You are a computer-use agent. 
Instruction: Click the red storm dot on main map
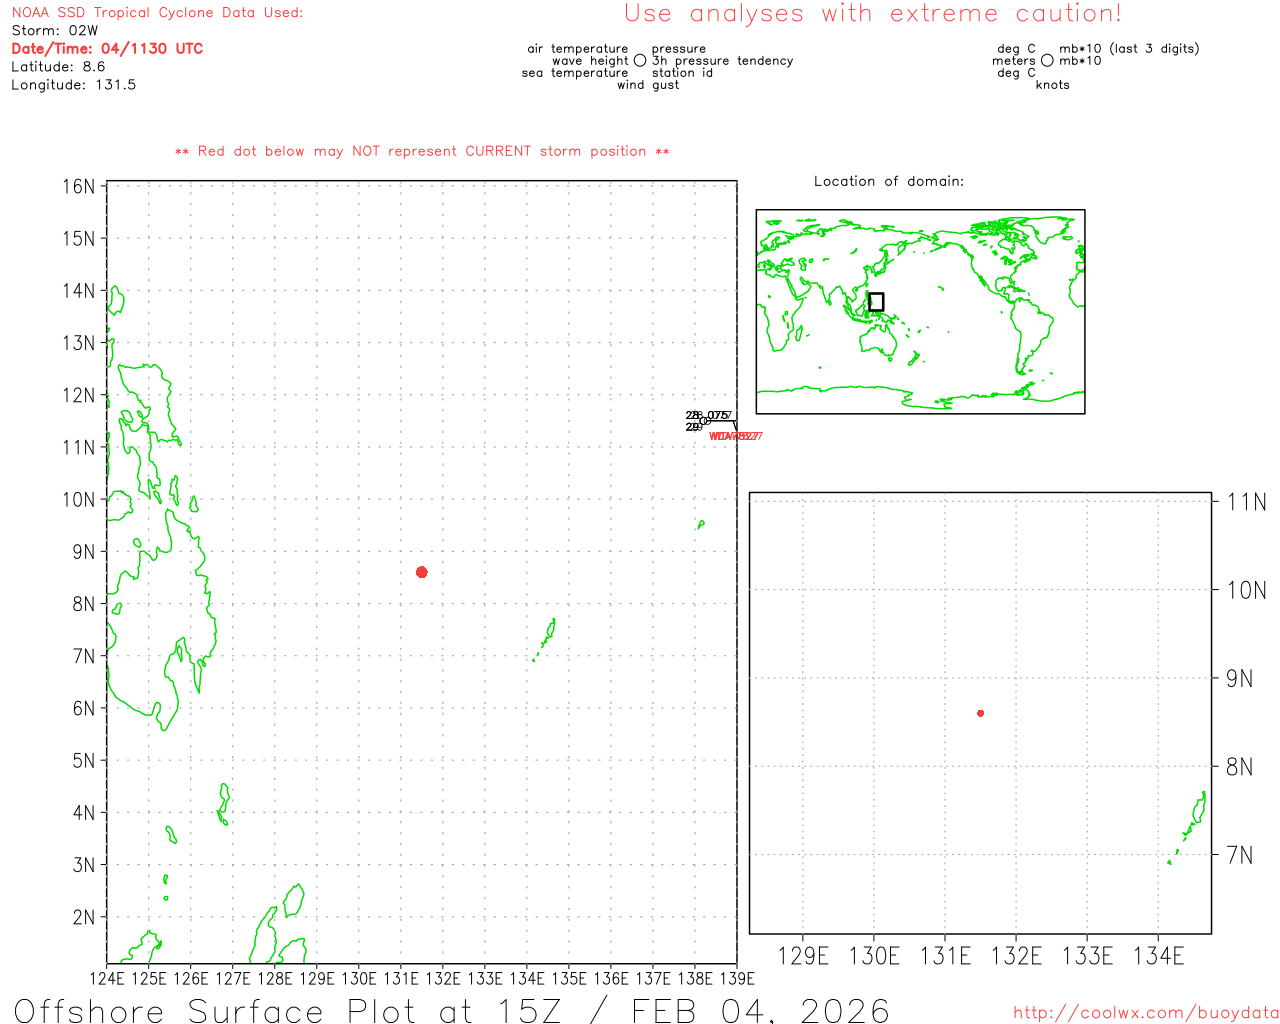pos(422,572)
